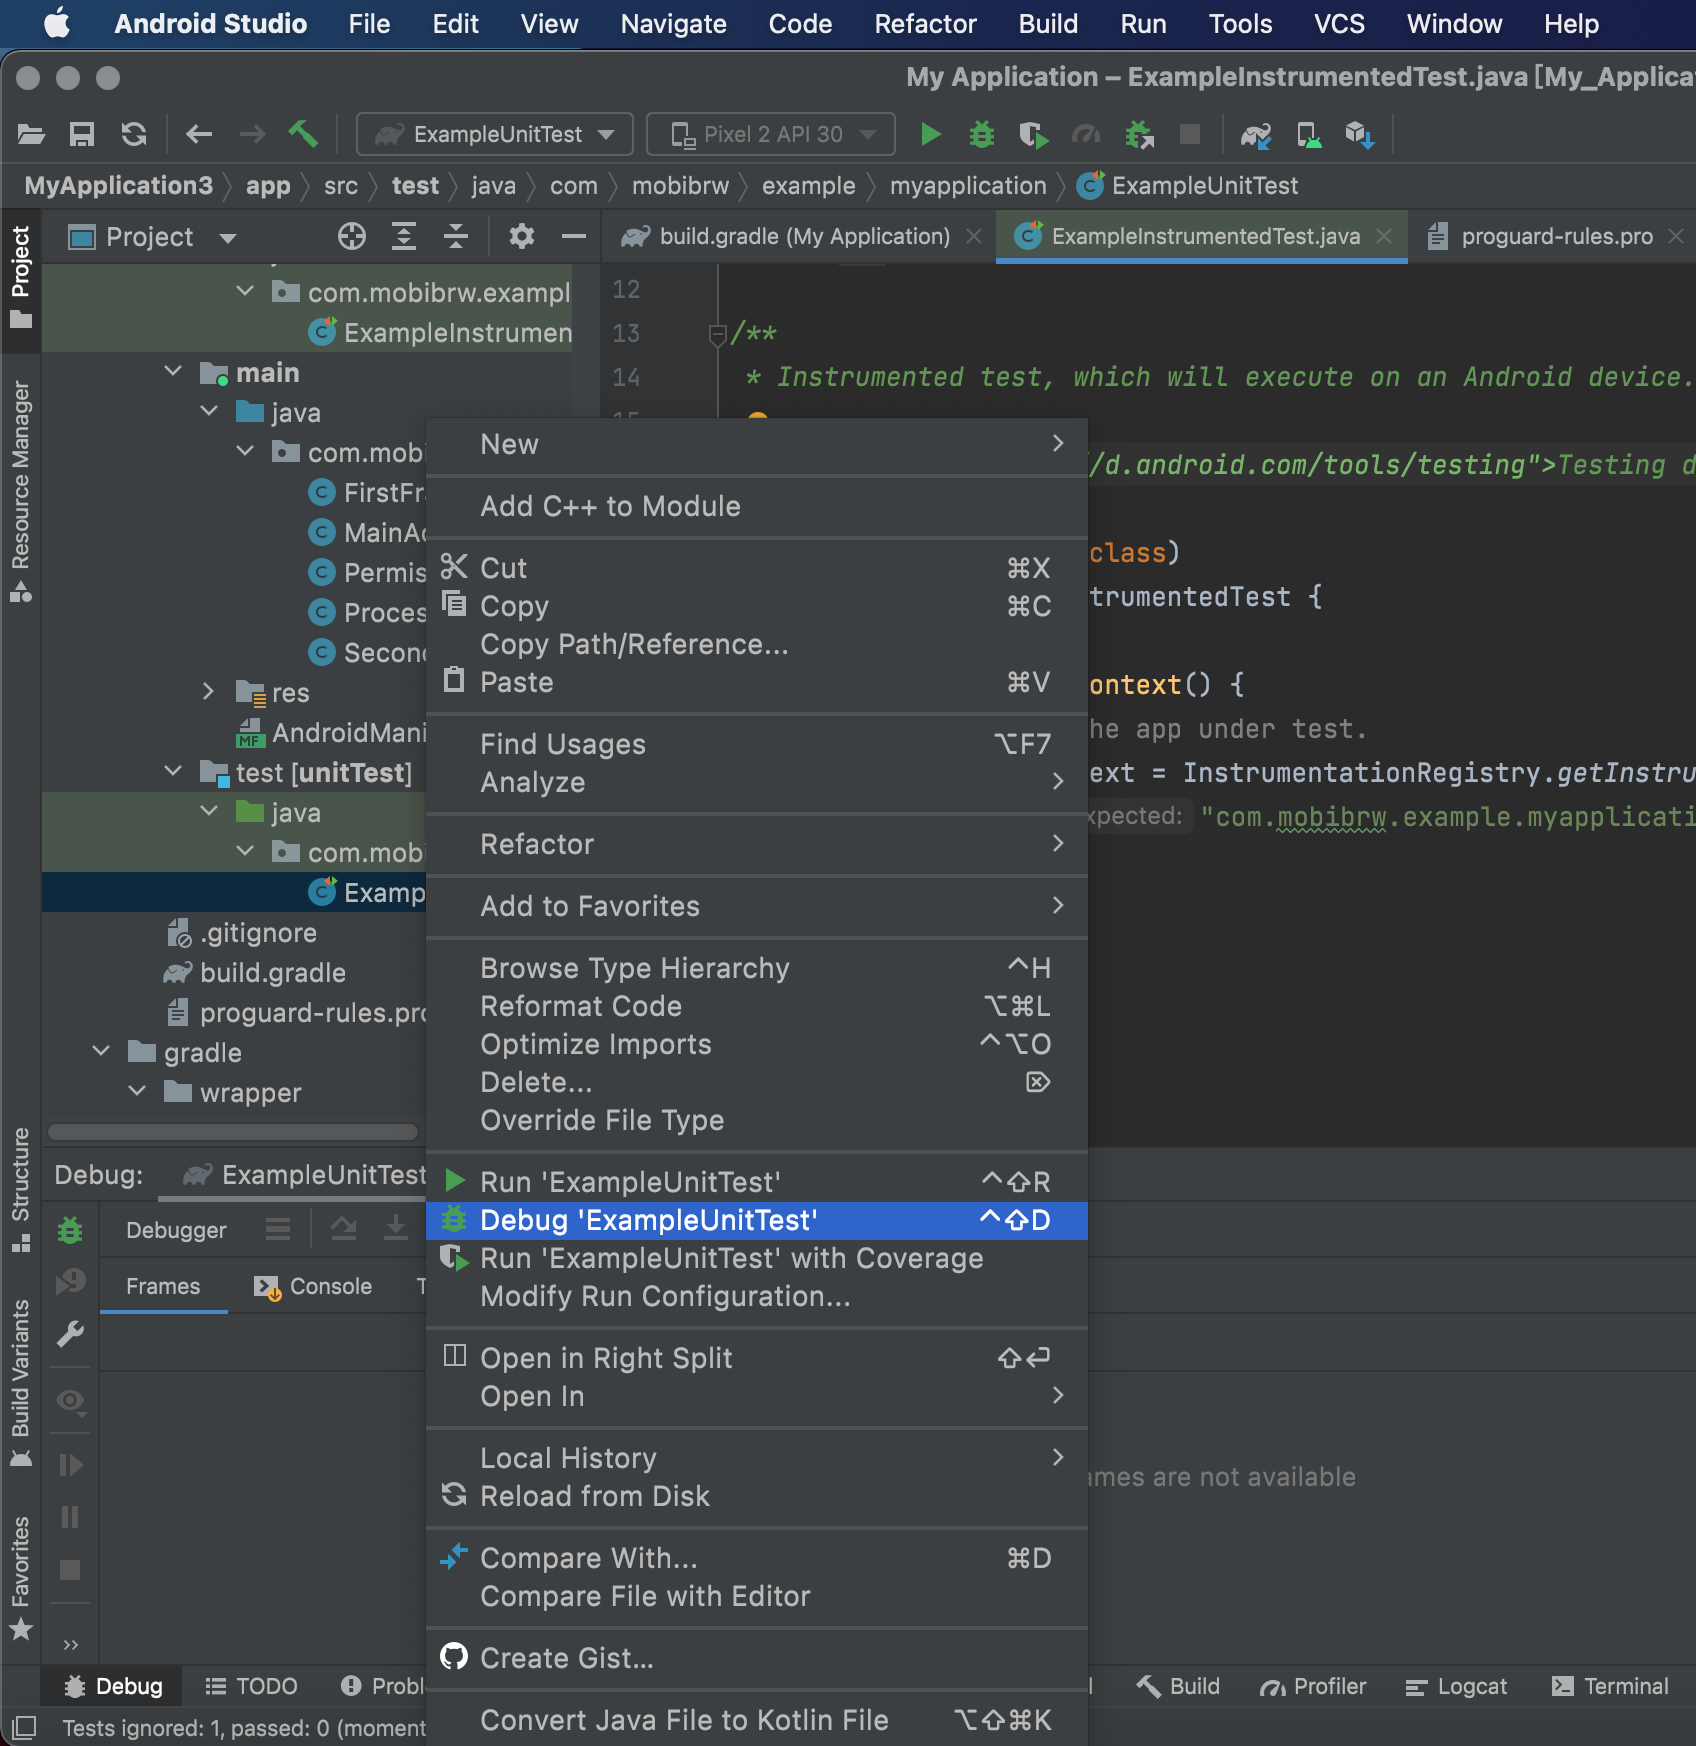Screen dimensions: 1696x1746
Task: Toggle the Debug tool window button
Action: 113,1686
